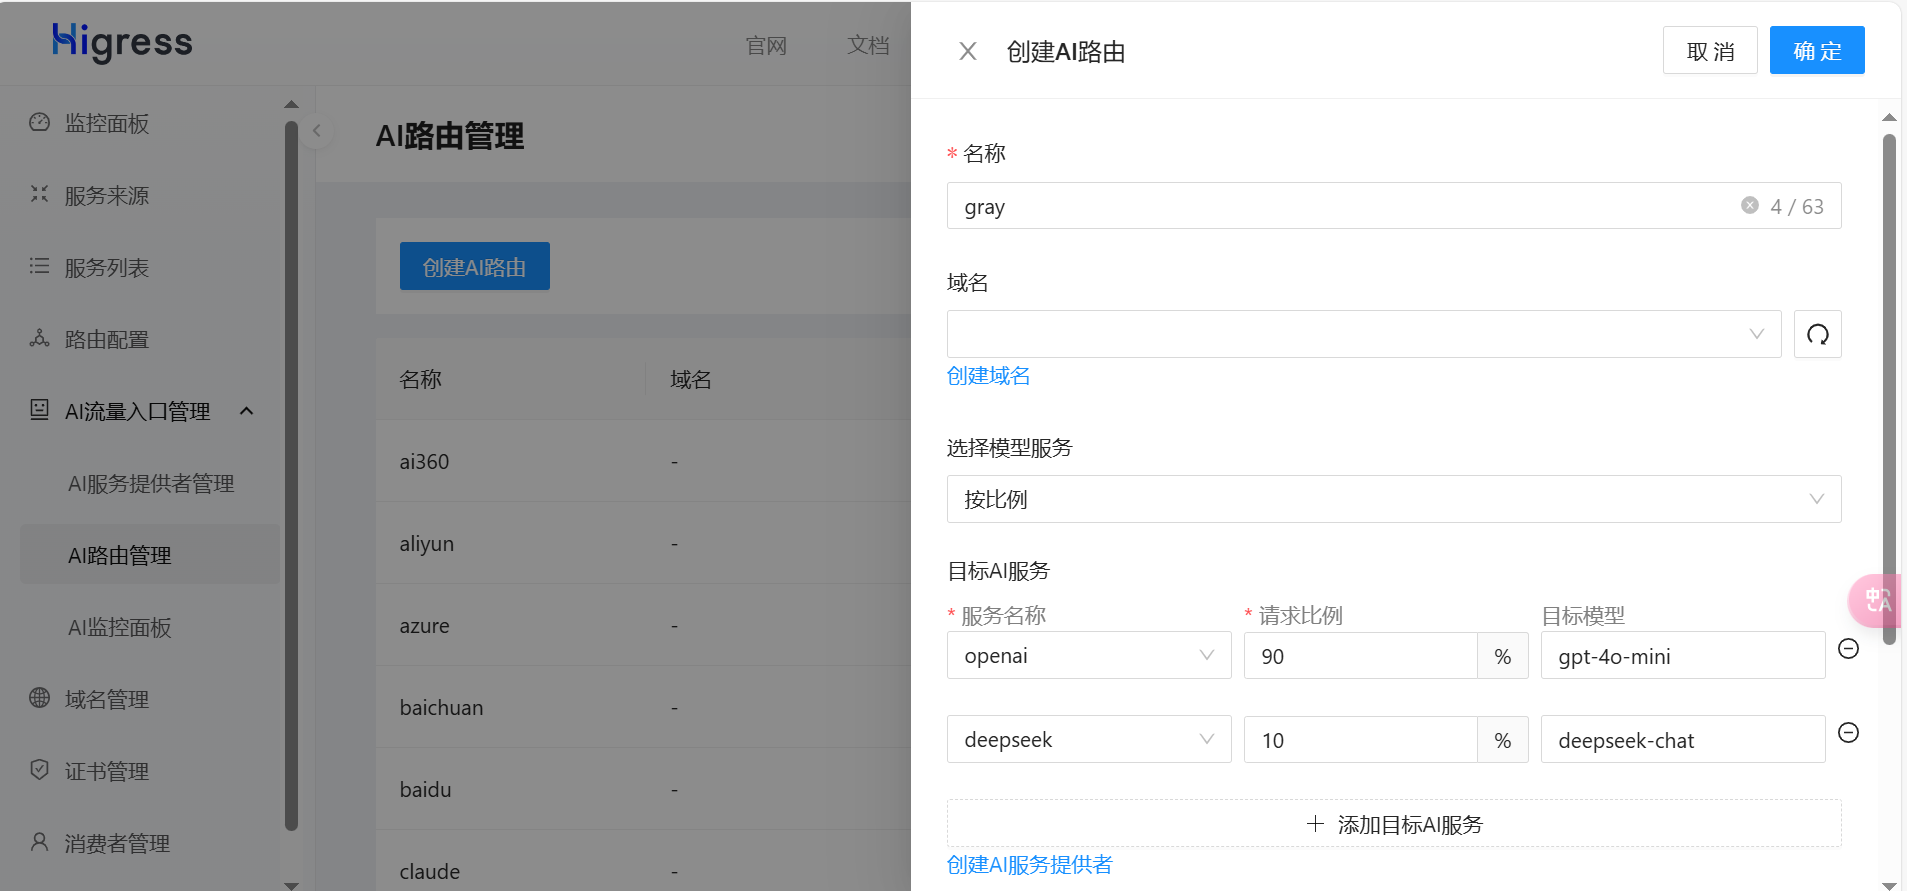Clear the 名称 field using clear icon
Image resolution: width=1907 pixels, height=891 pixels.
(1749, 205)
